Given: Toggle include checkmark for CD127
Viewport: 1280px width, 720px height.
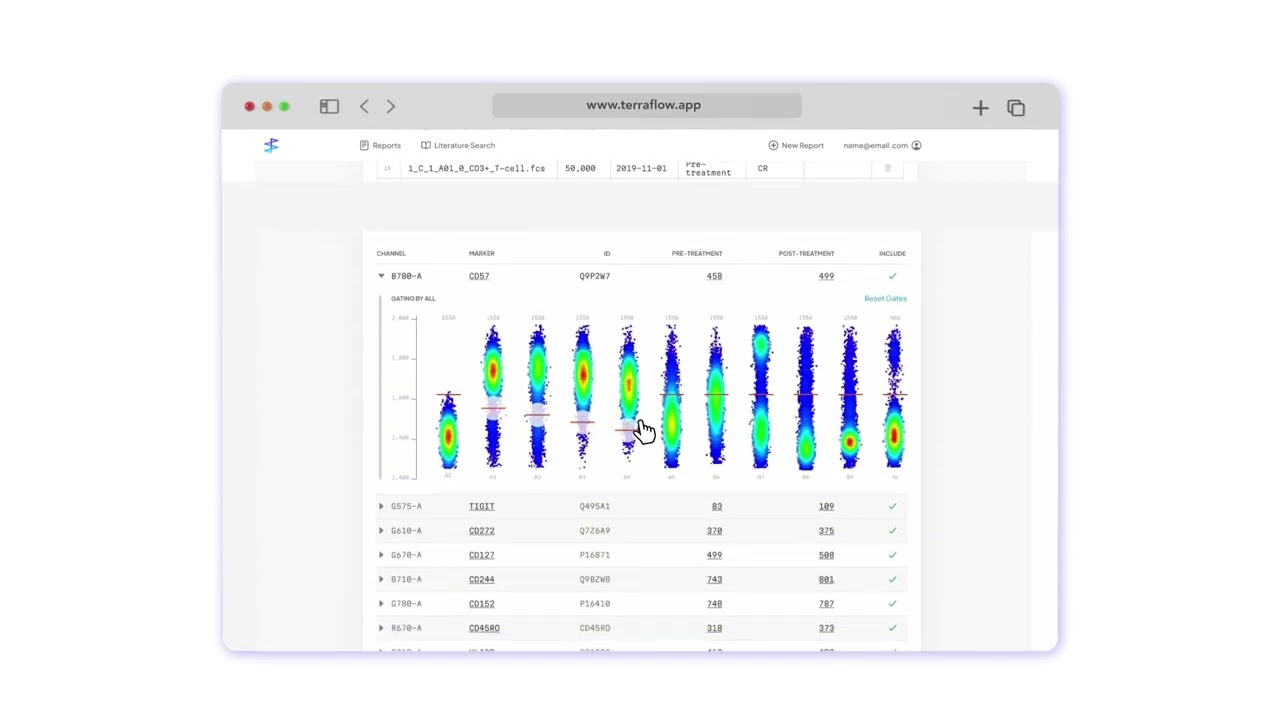Looking at the screenshot, I should click(x=892, y=555).
